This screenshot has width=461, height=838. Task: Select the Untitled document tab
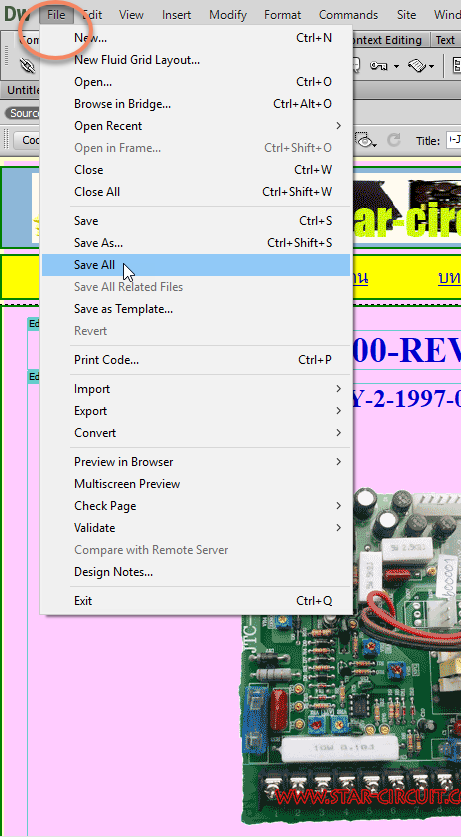22,90
